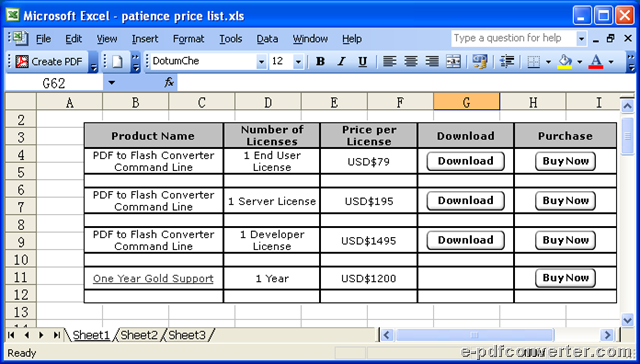Apply yellow Fill Color
This screenshot has width=640, height=364.
pyautogui.click(x=565, y=62)
